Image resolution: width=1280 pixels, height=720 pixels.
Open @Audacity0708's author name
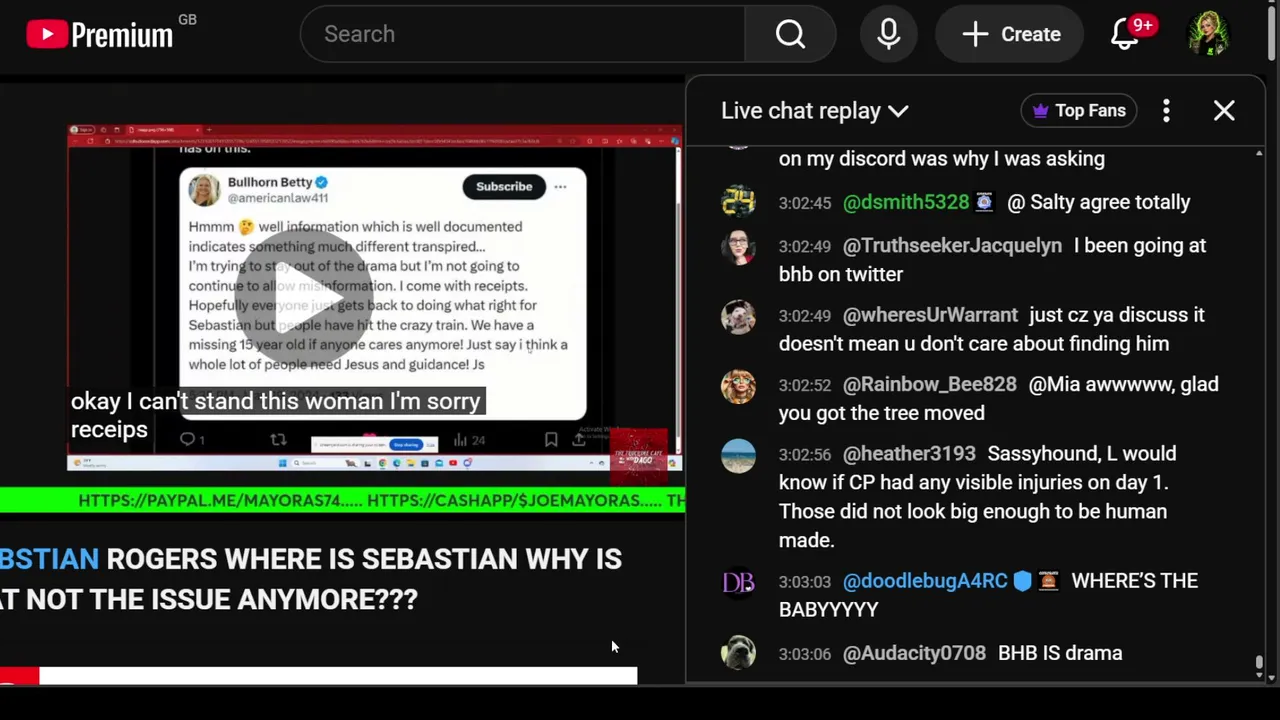coord(914,653)
